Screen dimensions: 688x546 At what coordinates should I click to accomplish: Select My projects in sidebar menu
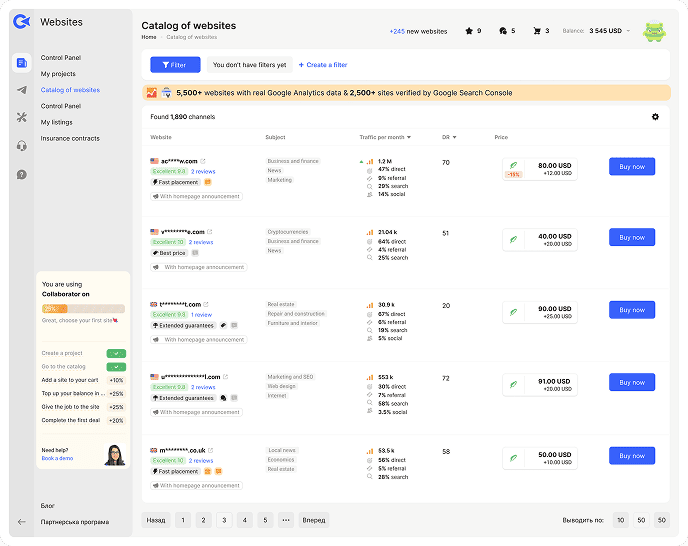coord(58,74)
